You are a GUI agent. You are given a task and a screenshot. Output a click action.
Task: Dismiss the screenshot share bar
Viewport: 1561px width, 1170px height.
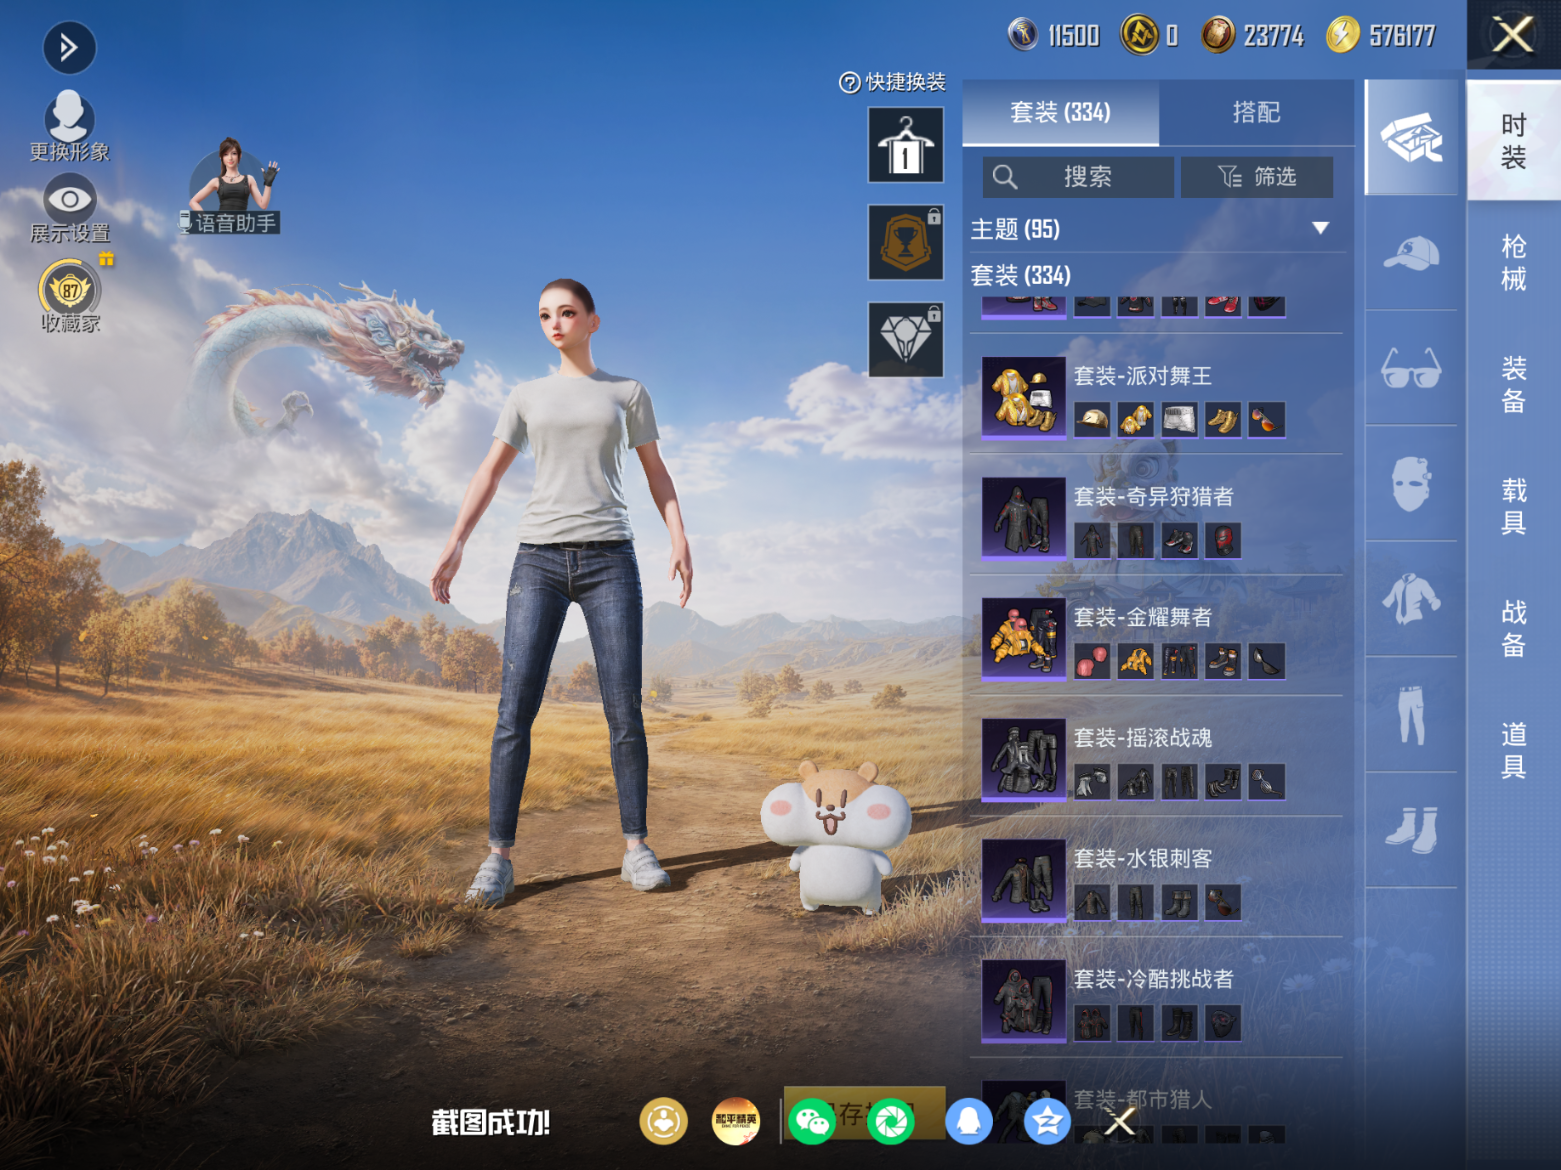click(x=1120, y=1122)
